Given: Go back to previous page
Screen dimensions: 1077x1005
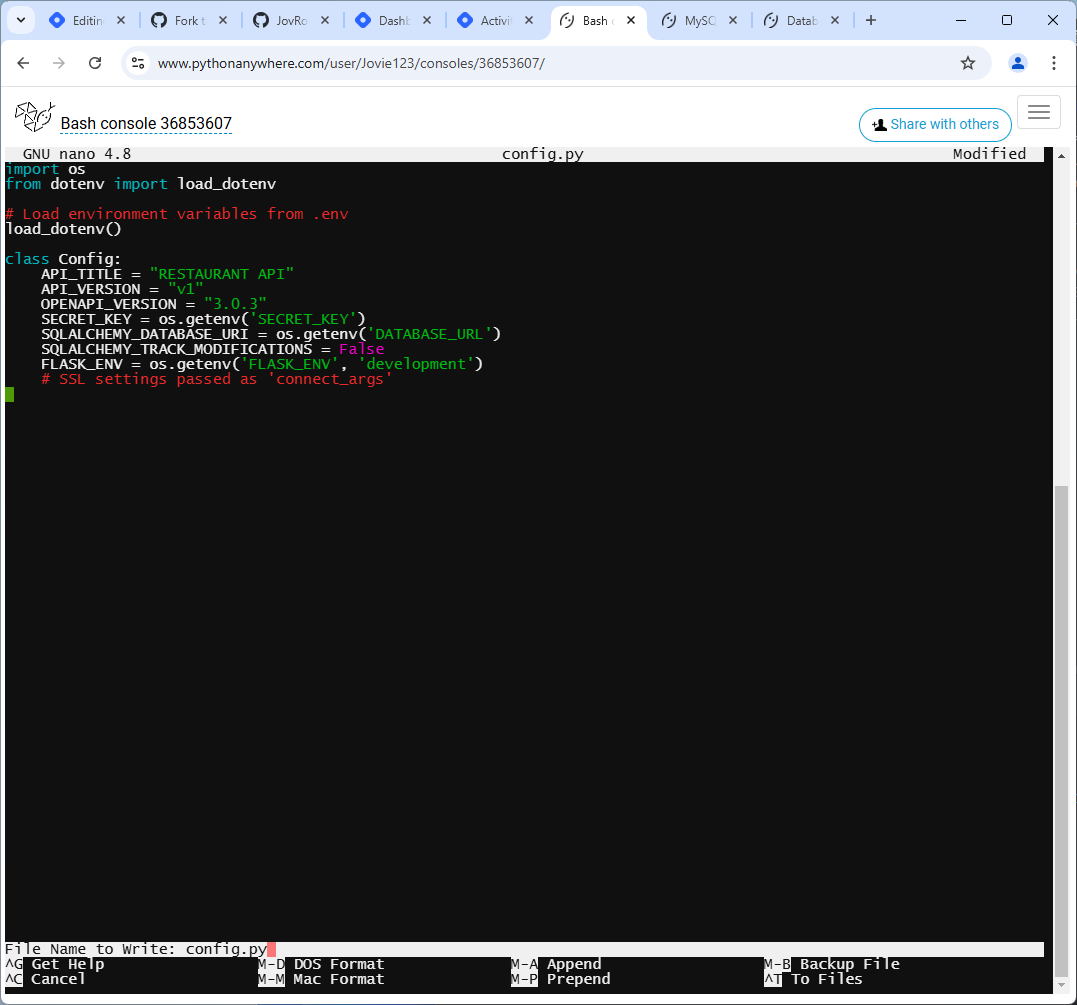Looking at the screenshot, I should pos(23,63).
